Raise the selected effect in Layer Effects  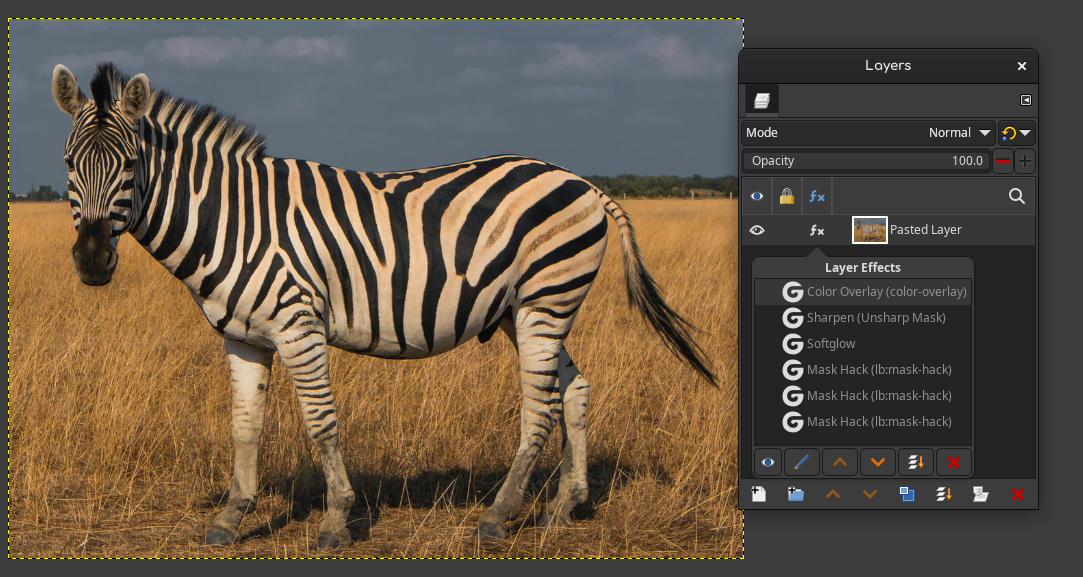[840, 462]
